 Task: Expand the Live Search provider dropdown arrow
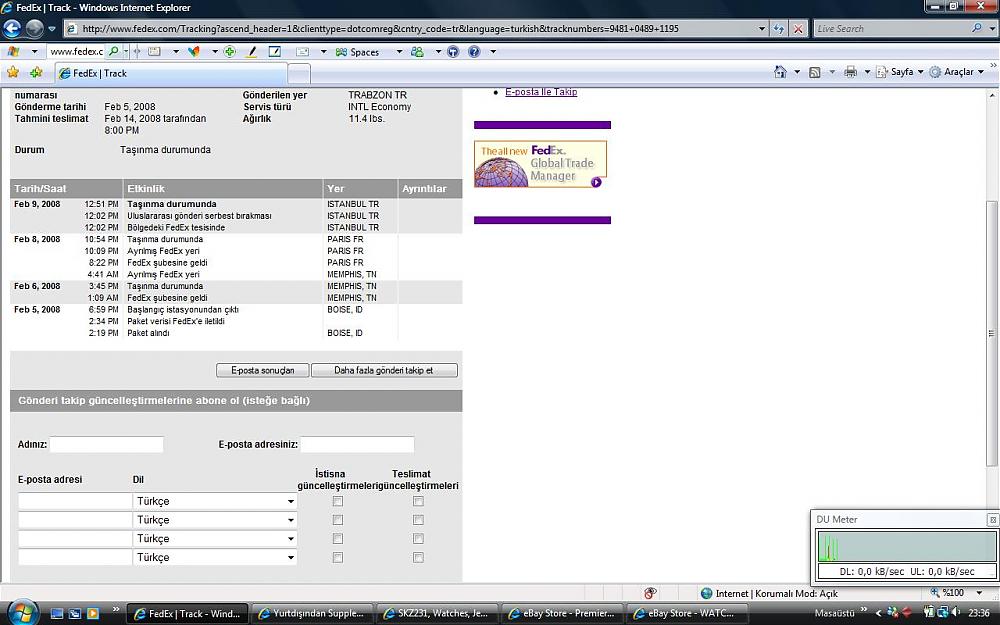pos(991,29)
